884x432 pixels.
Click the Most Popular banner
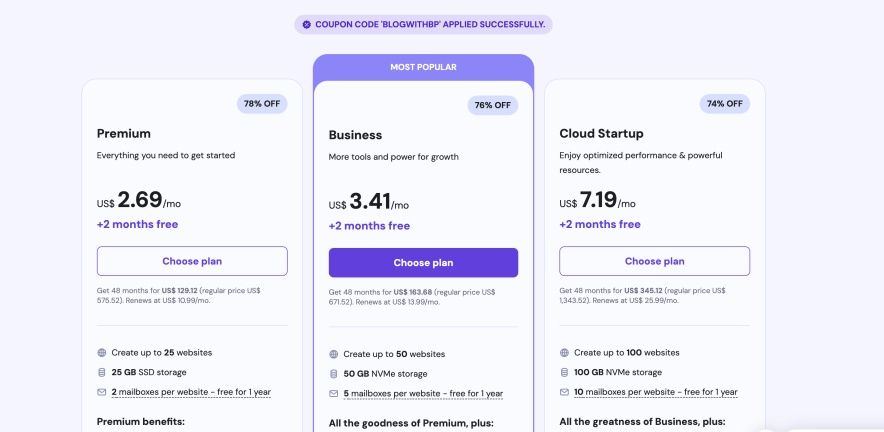click(x=423, y=67)
